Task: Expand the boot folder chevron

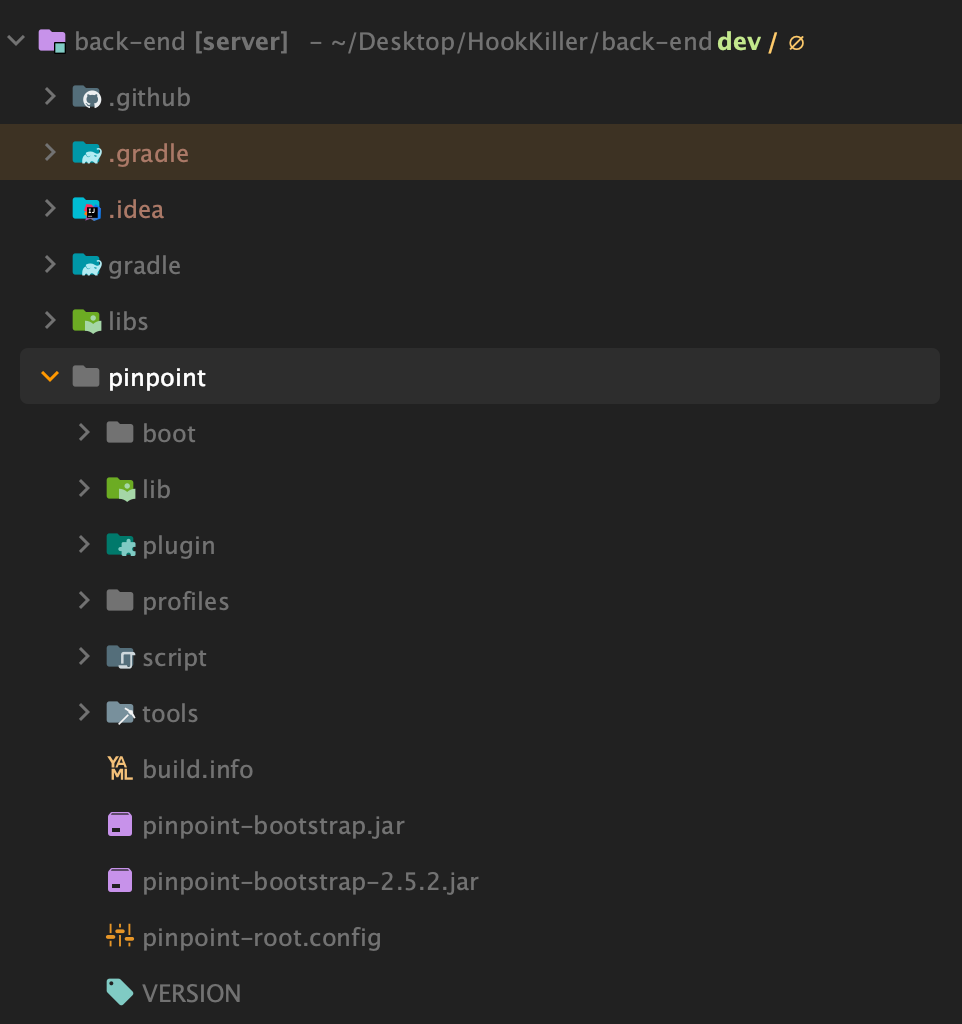Action: pos(84,432)
